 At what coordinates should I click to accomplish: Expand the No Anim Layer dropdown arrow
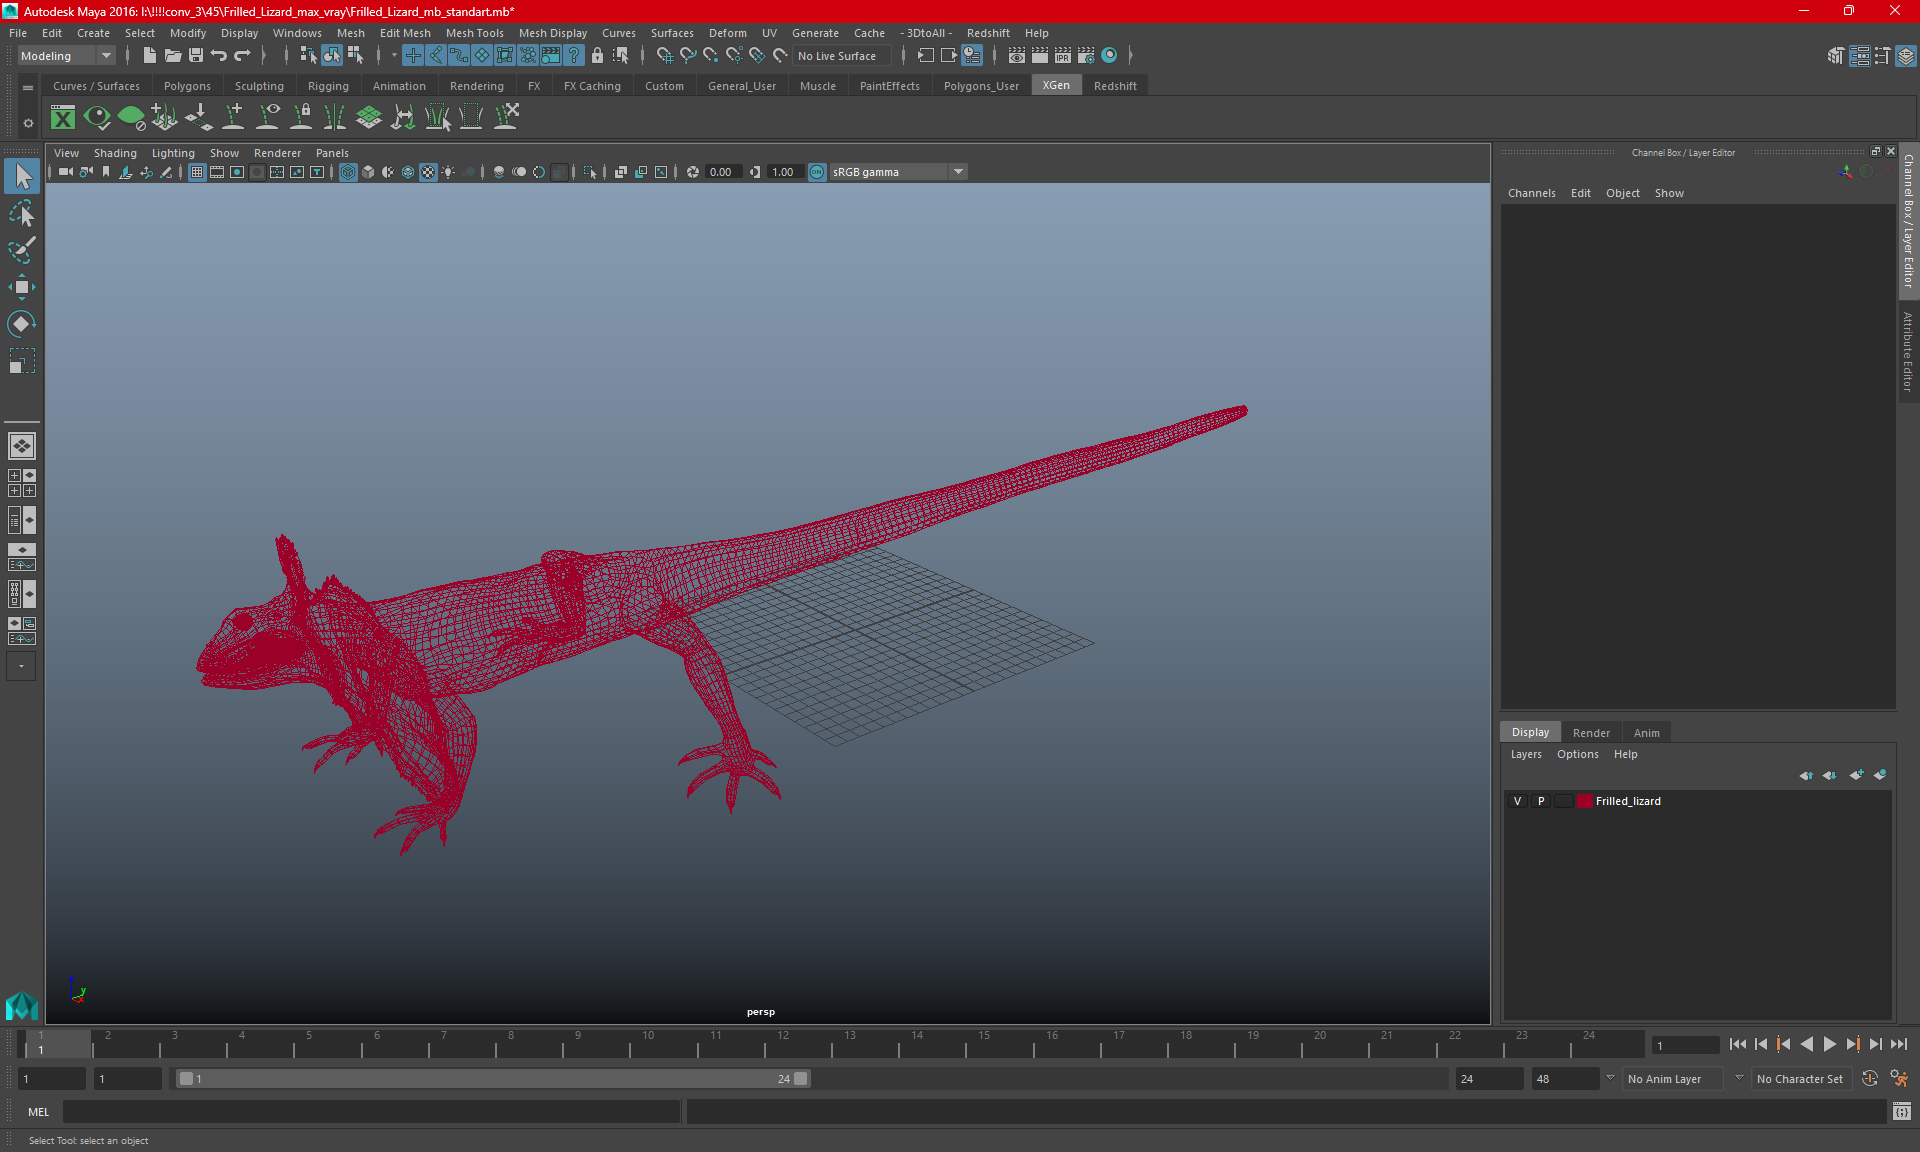click(x=1609, y=1078)
